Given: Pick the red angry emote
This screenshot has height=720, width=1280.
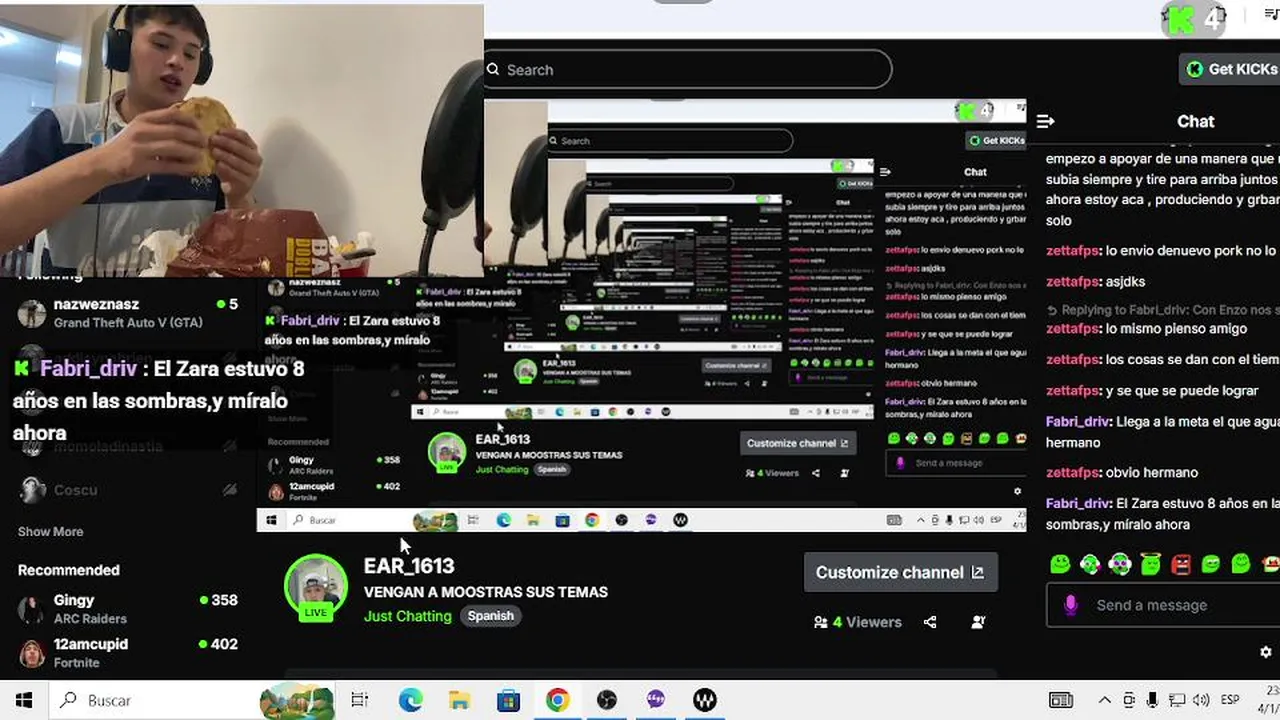Looking at the screenshot, I should 1181,564.
